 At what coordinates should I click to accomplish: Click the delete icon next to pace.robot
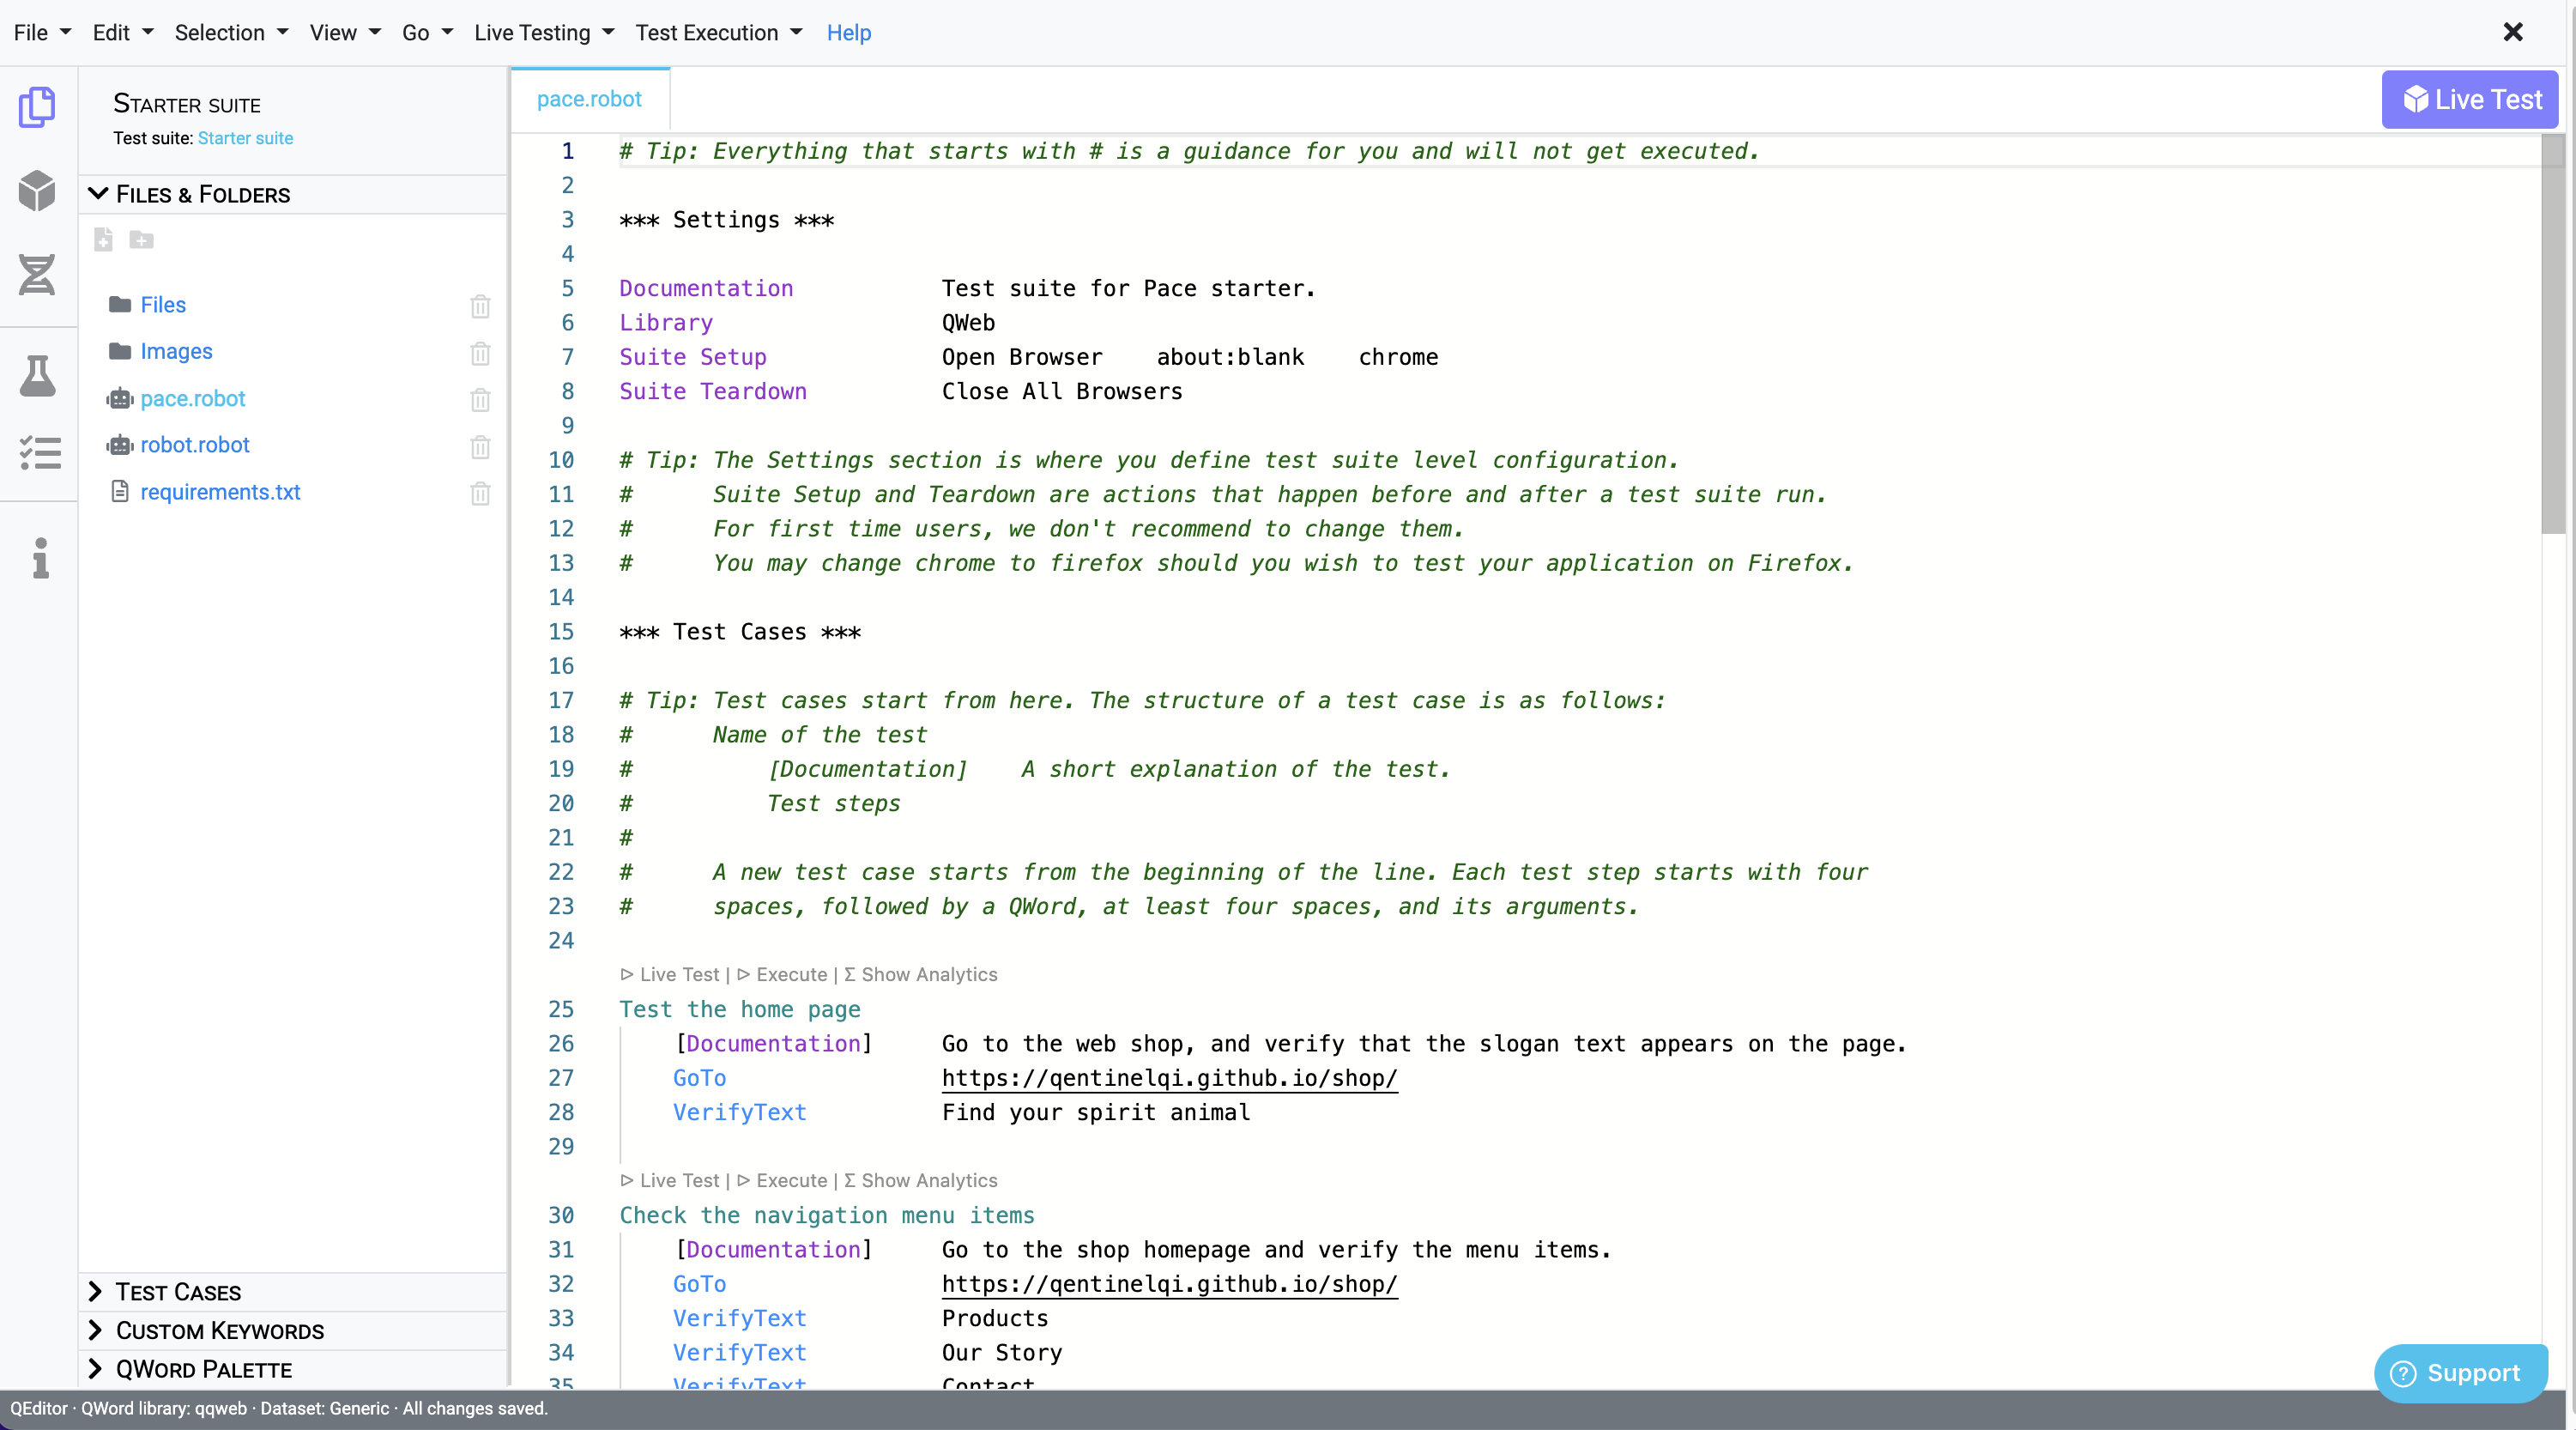tap(481, 398)
